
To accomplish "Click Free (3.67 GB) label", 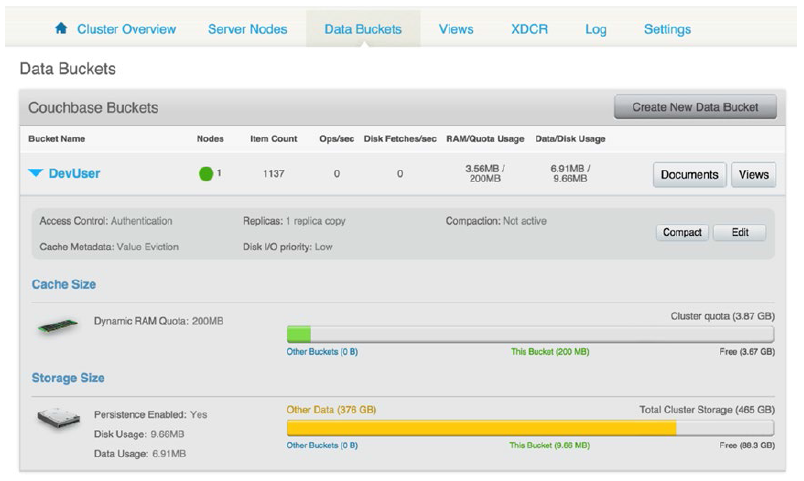I will pos(747,352).
